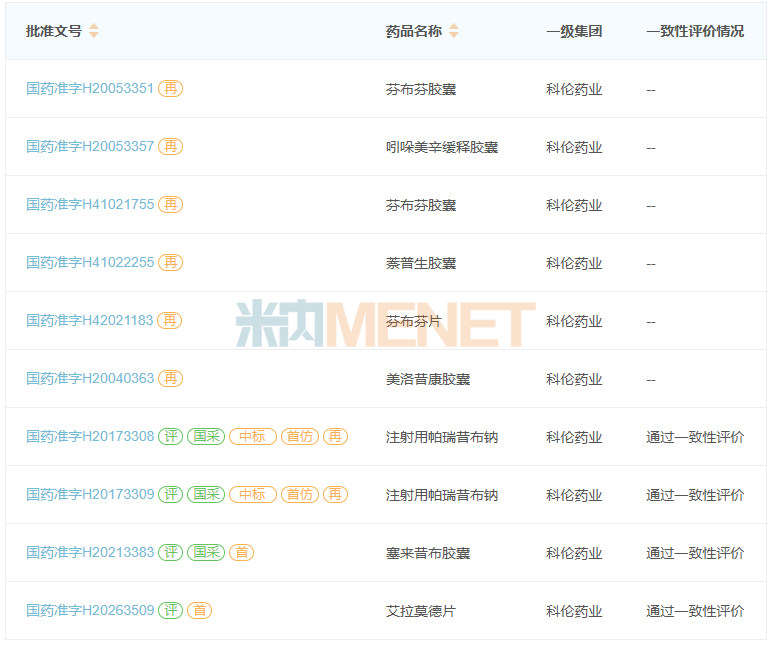Screen dimensions: 772x645
Task: Click 再 badge next to H41021755
Action: pos(170,204)
